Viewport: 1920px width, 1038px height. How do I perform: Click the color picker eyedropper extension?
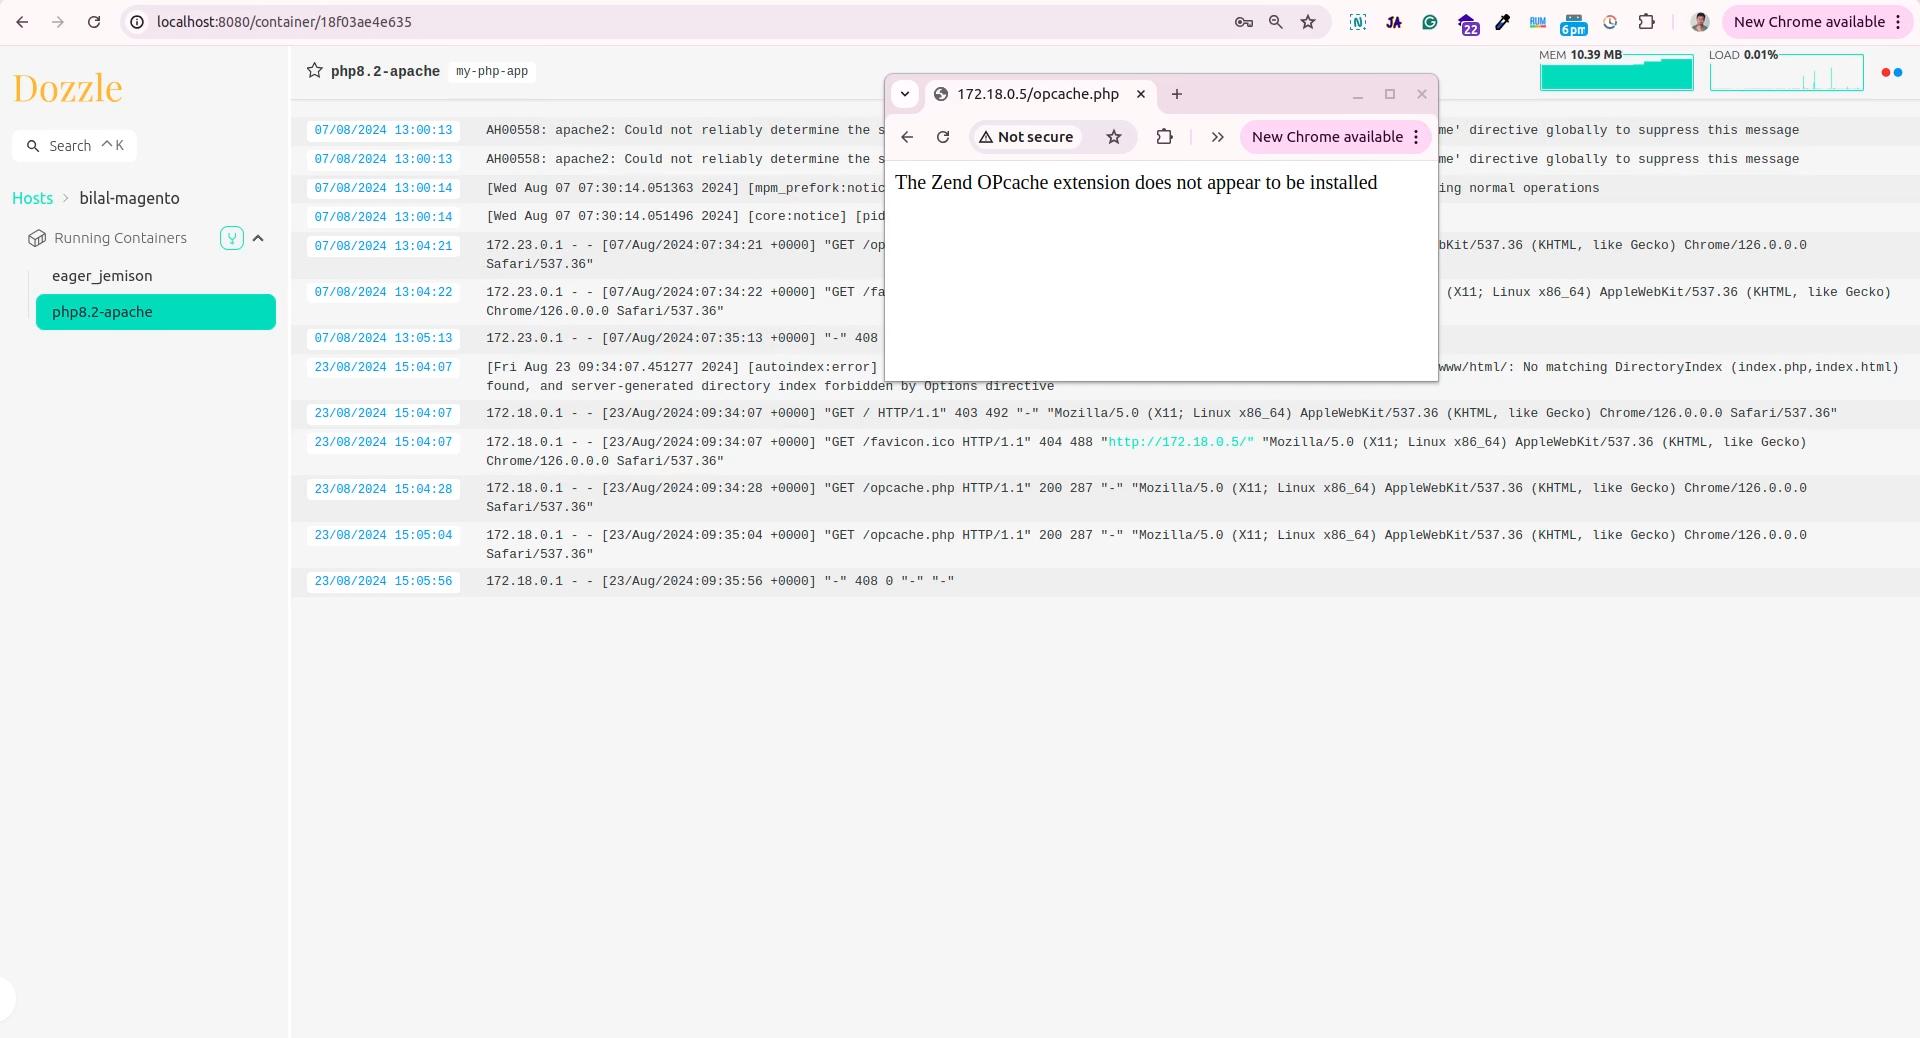1502,22
